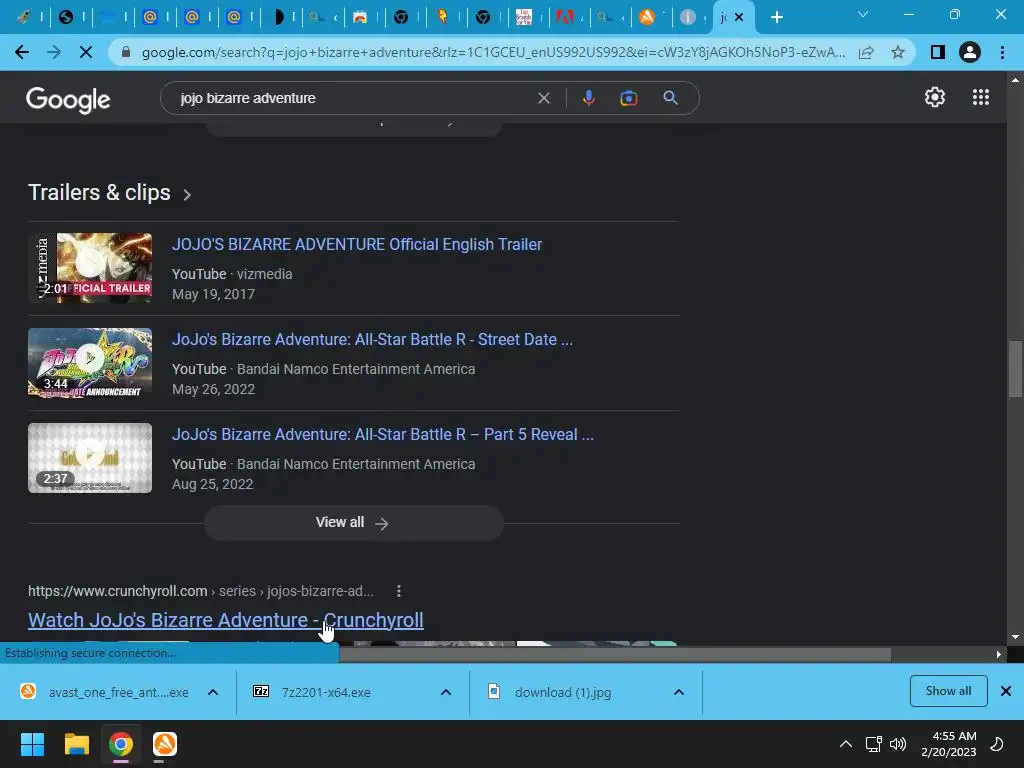Screen dimensions: 1024x768
Task: Click View all trailers button
Action: click(x=353, y=522)
